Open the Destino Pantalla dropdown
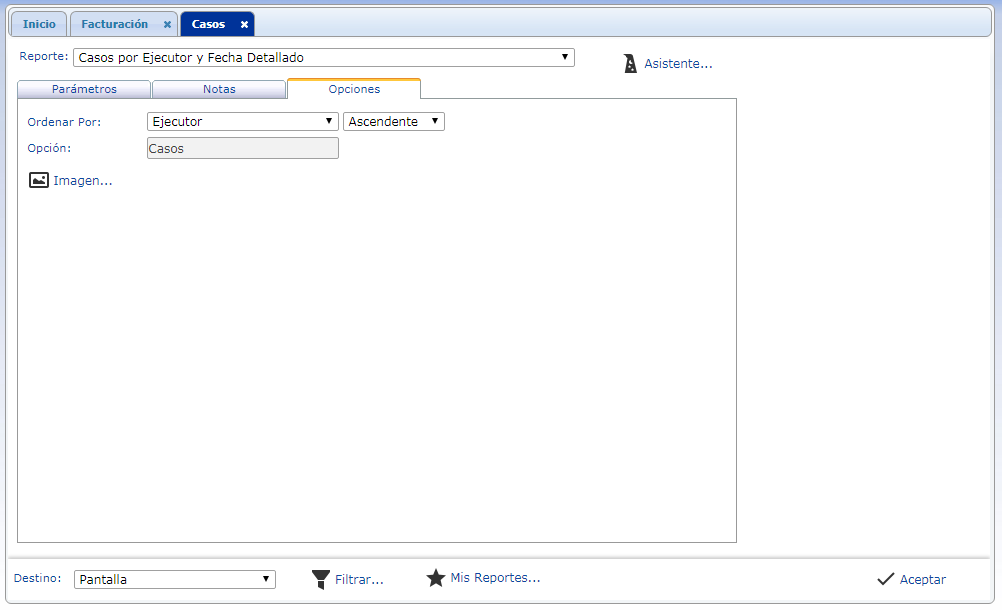 [x=174, y=579]
